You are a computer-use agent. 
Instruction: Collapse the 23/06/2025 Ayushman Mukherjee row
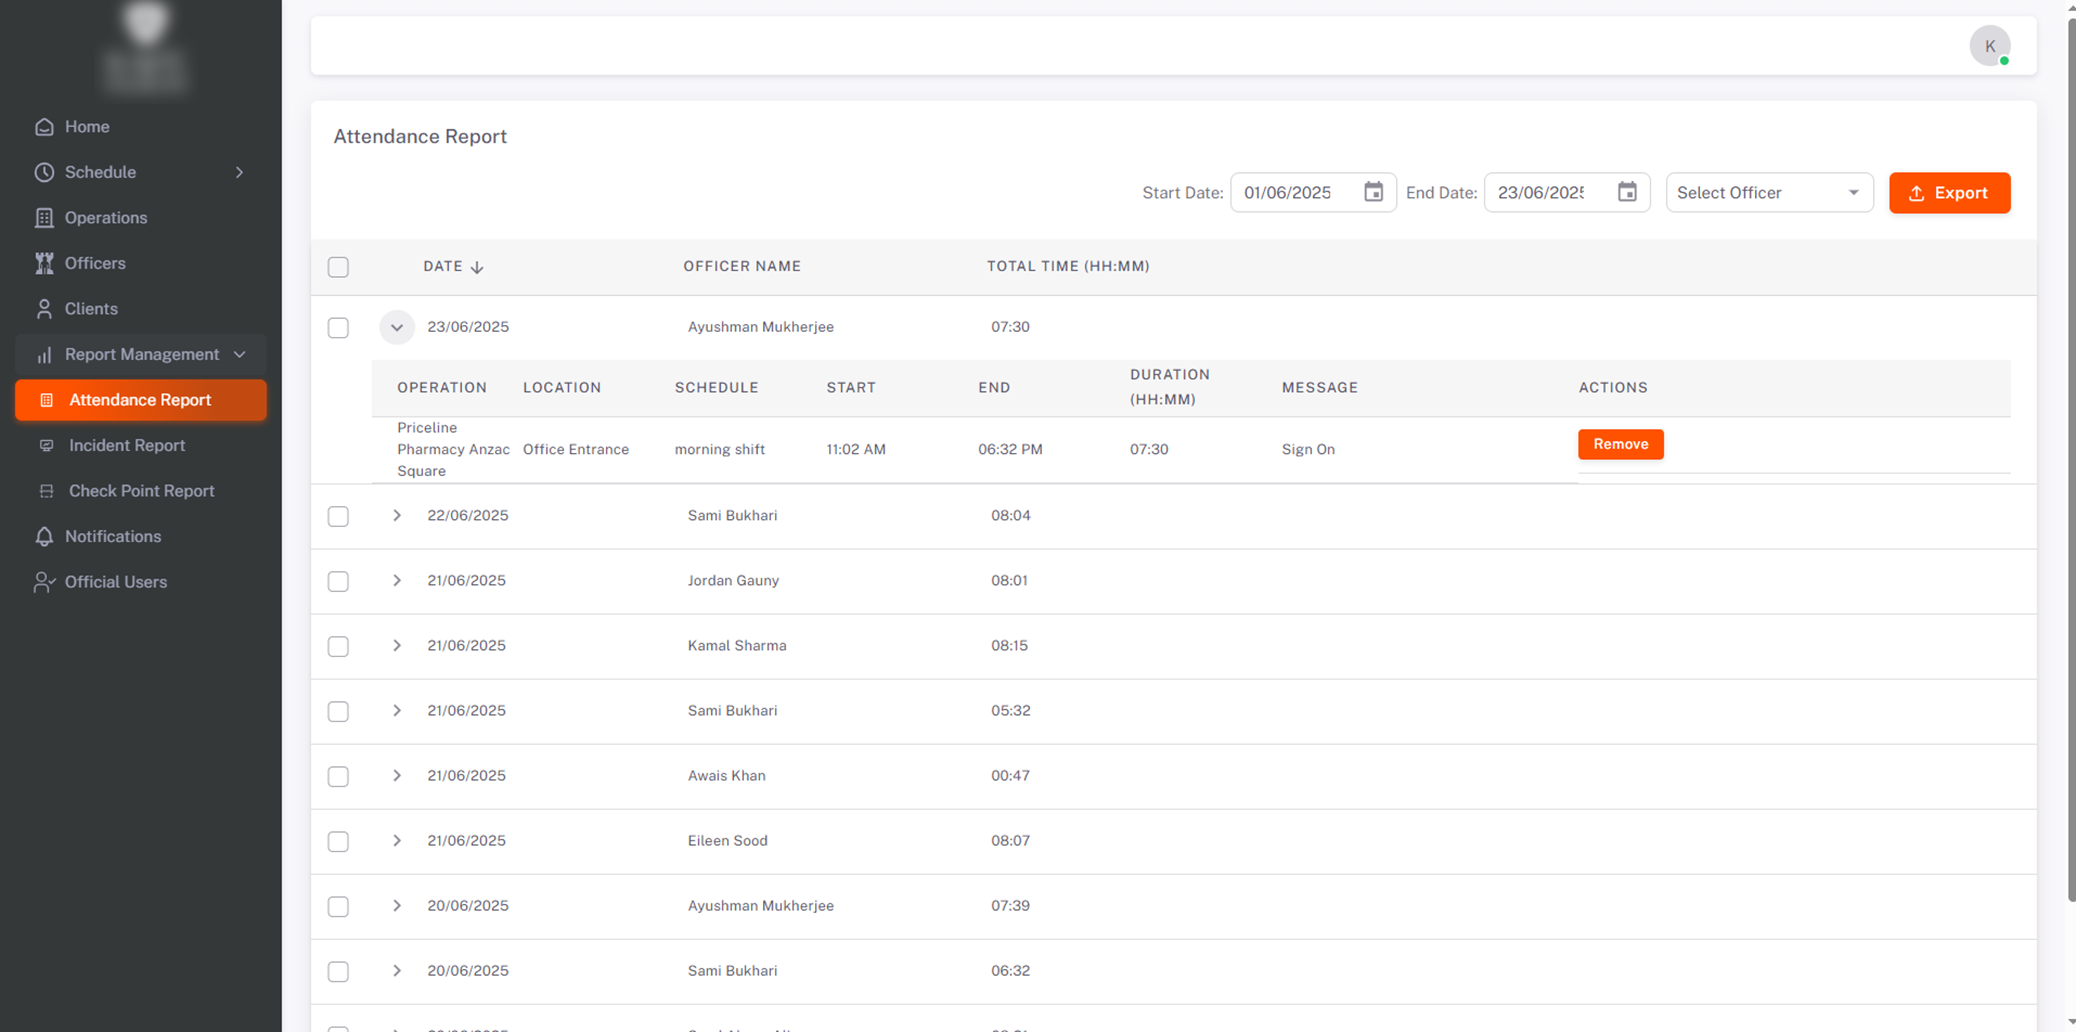coord(397,327)
